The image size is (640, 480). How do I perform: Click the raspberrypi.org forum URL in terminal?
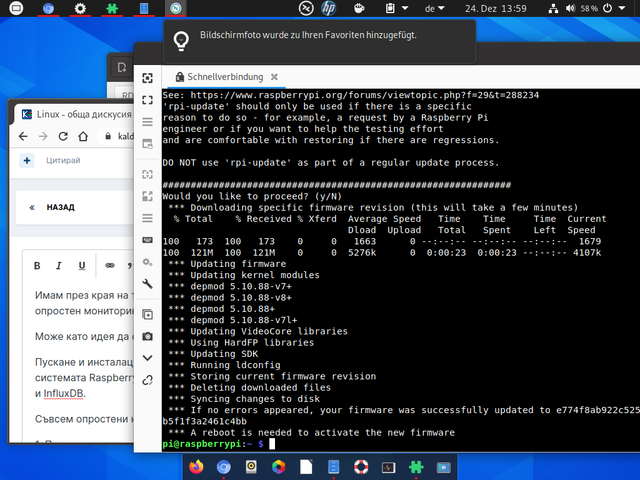click(x=364, y=95)
